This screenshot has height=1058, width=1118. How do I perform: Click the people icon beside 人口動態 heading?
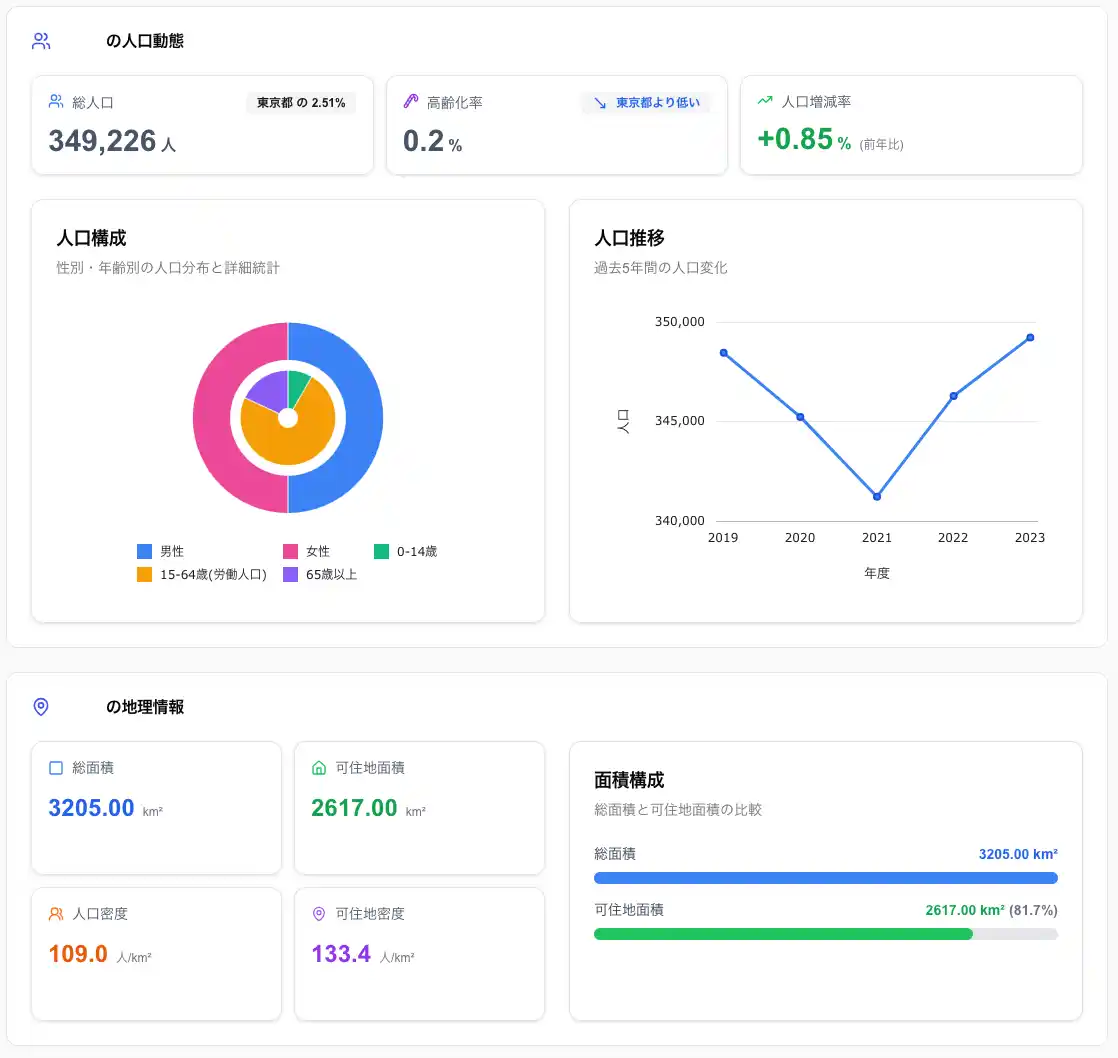[41, 41]
